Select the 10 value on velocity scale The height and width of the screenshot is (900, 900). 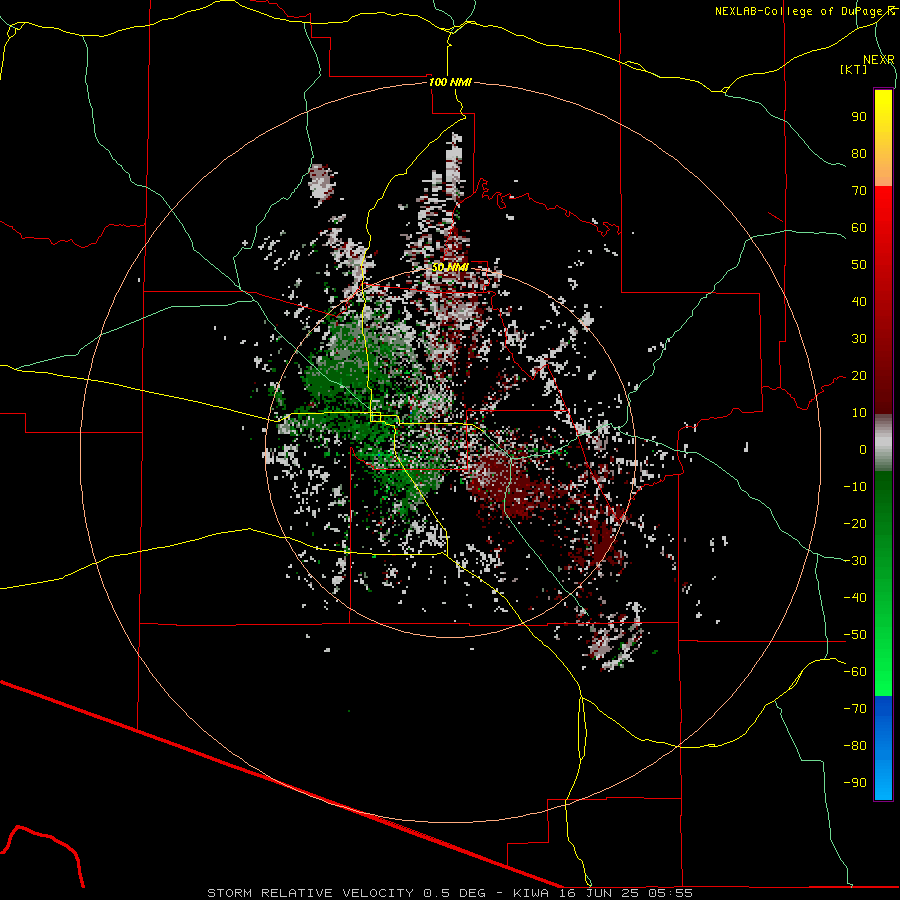859,413
